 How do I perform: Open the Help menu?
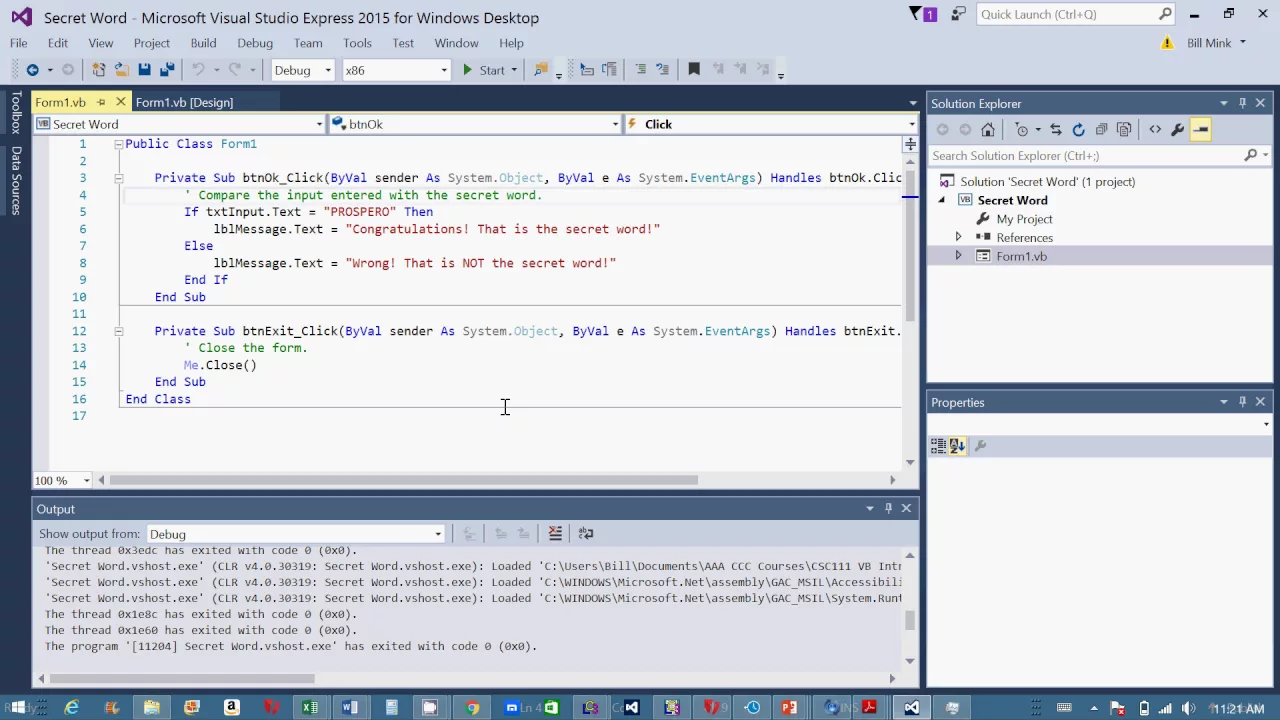pos(511,43)
